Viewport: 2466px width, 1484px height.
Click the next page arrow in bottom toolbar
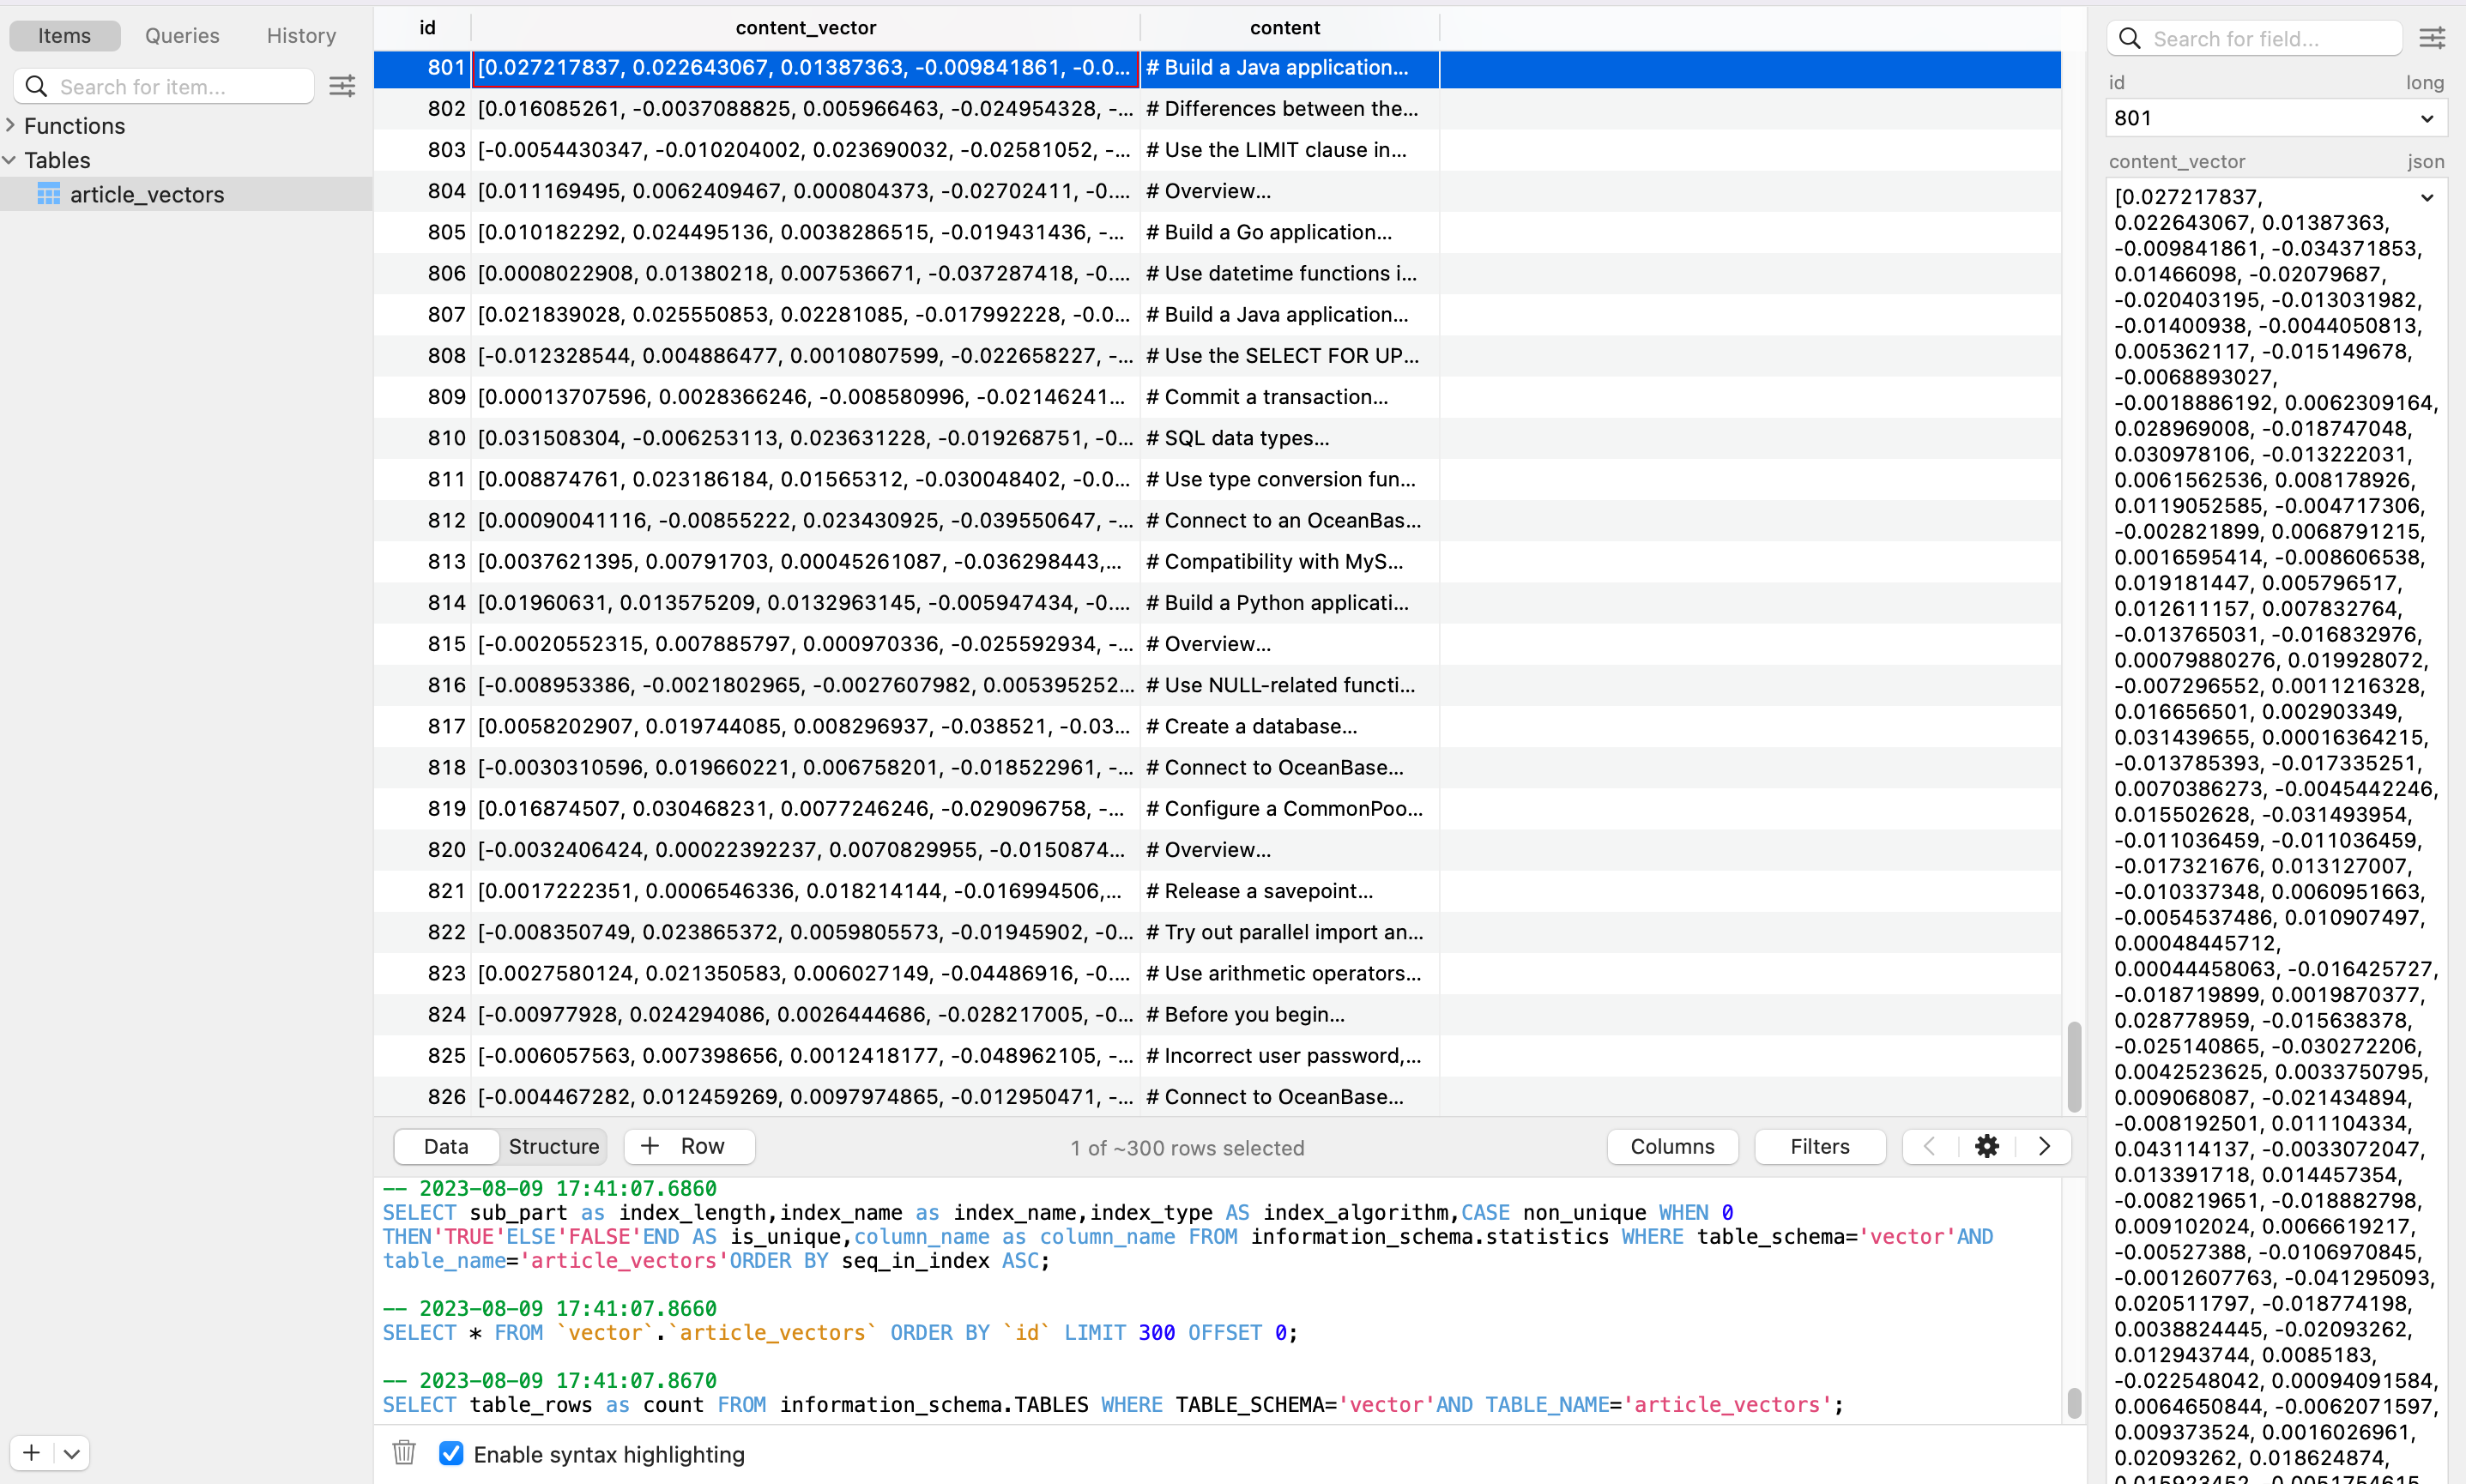(x=2044, y=1146)
